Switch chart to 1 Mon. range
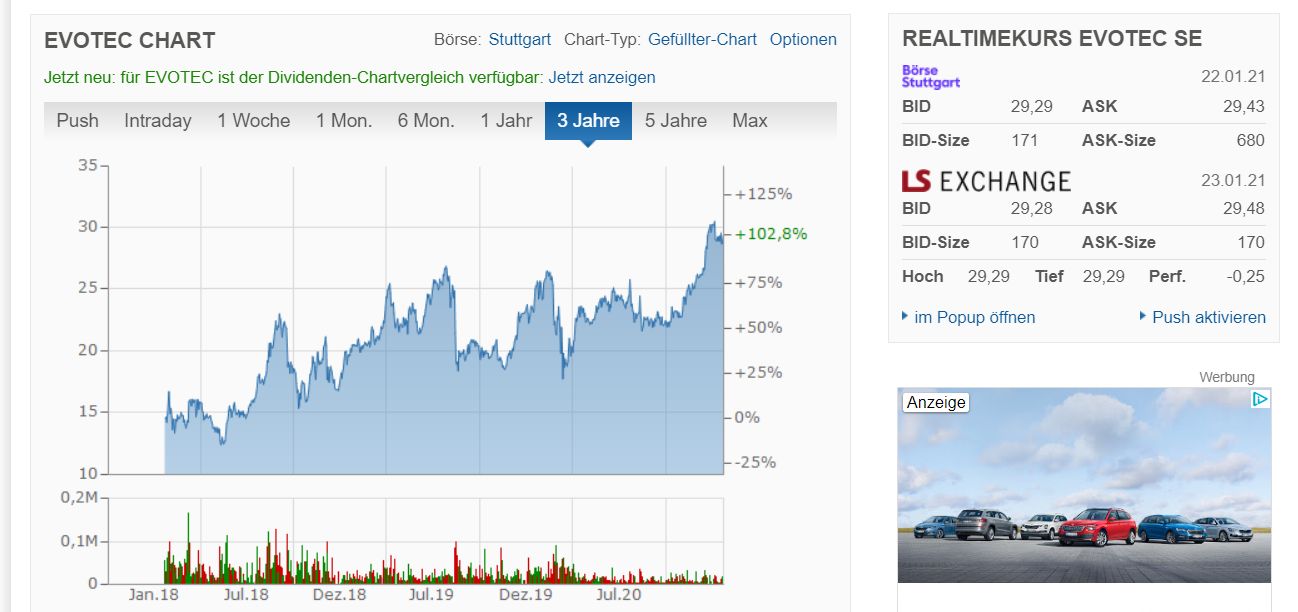The image size is (1298, 612). pos(344,121)
